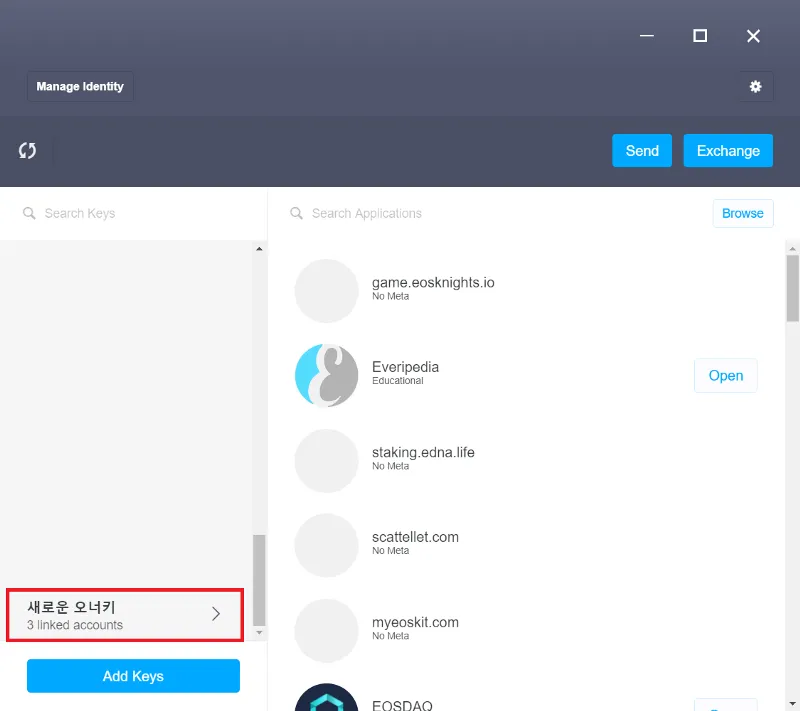Screen dimensions: 800x711
Task: Click the refresh sync icon
Action: [28, 150]
